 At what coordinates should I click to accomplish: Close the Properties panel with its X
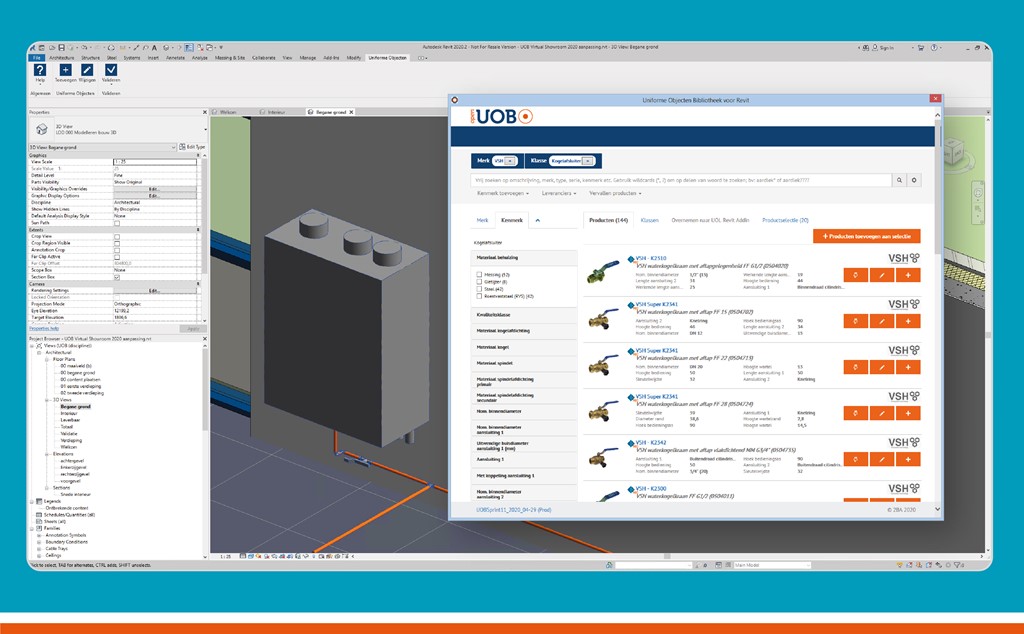(204, 112)
